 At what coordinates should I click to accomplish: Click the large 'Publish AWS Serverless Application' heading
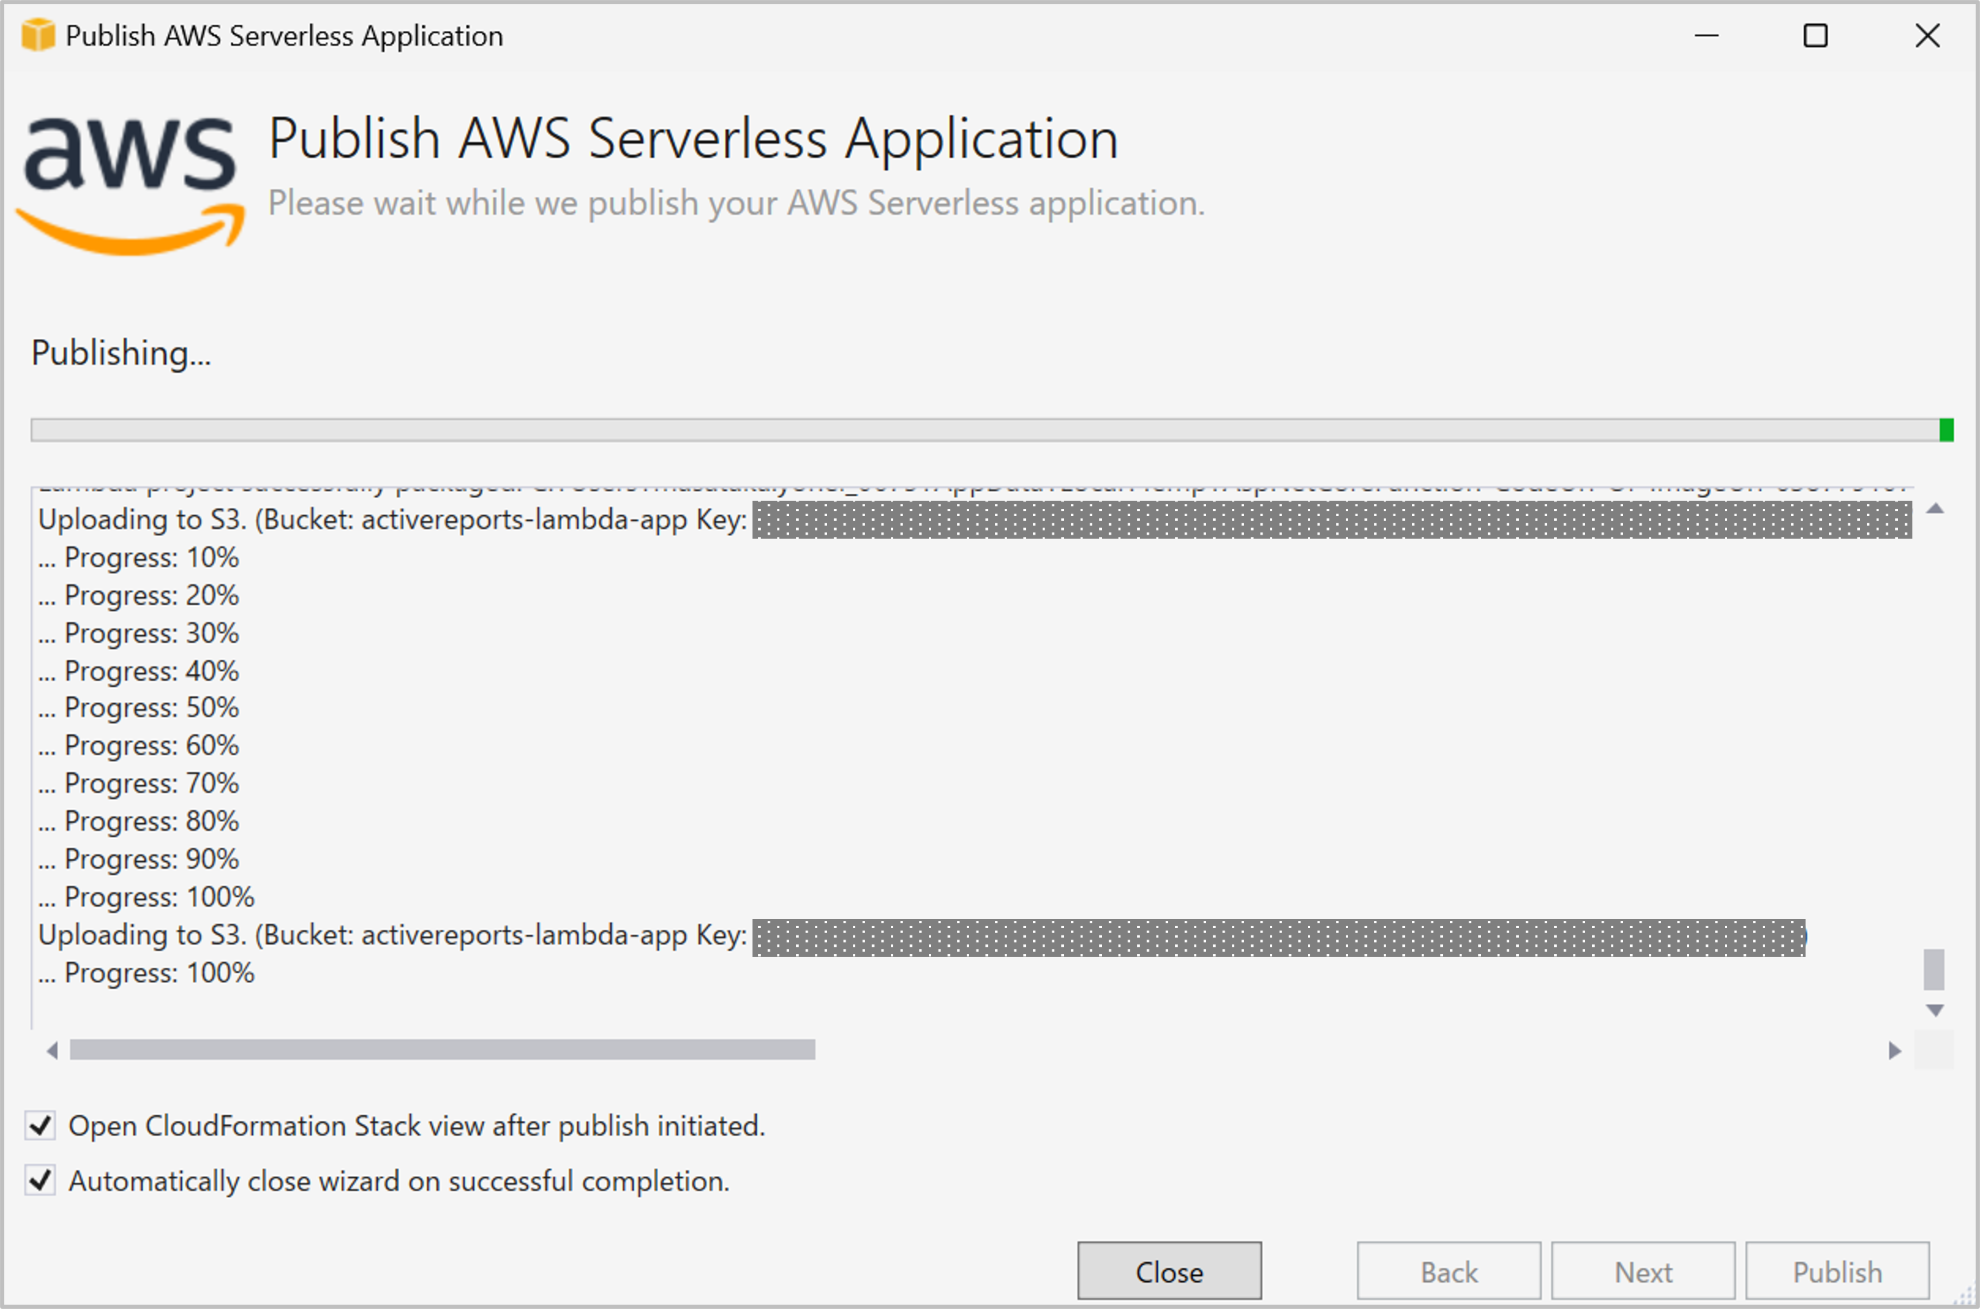[693, 139]
